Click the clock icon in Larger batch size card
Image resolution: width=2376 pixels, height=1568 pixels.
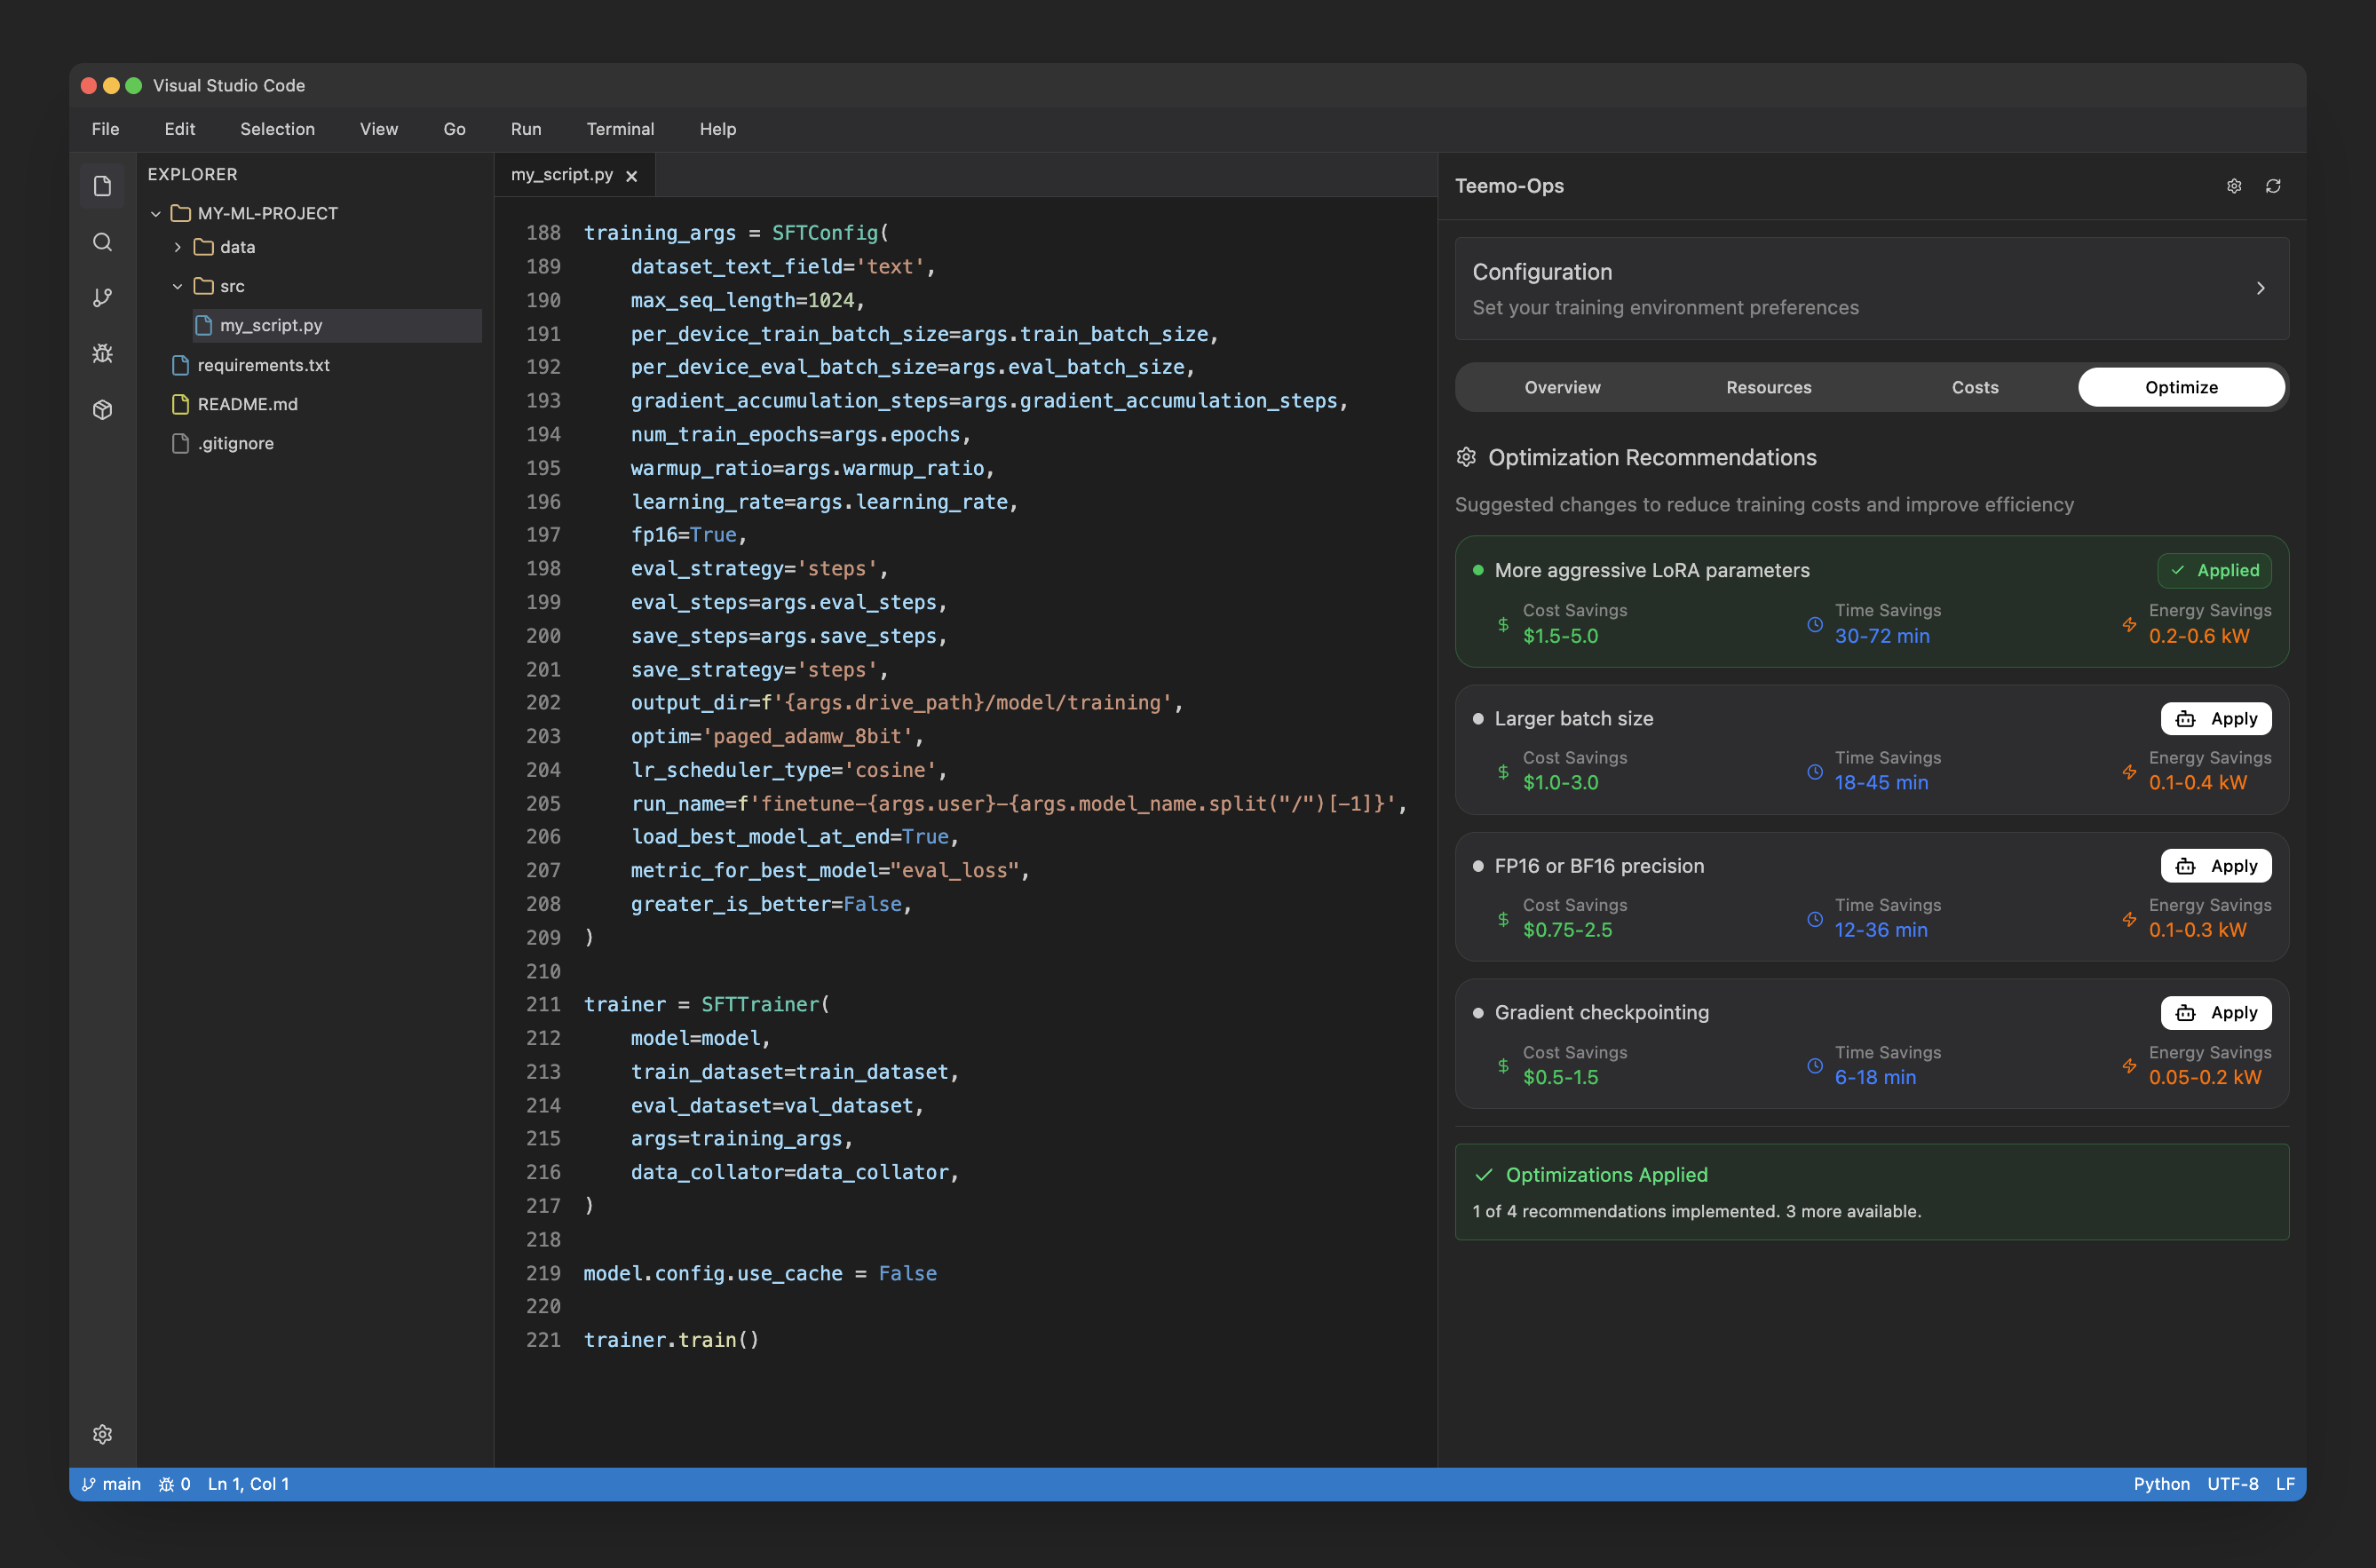[x=1815, y=772]
